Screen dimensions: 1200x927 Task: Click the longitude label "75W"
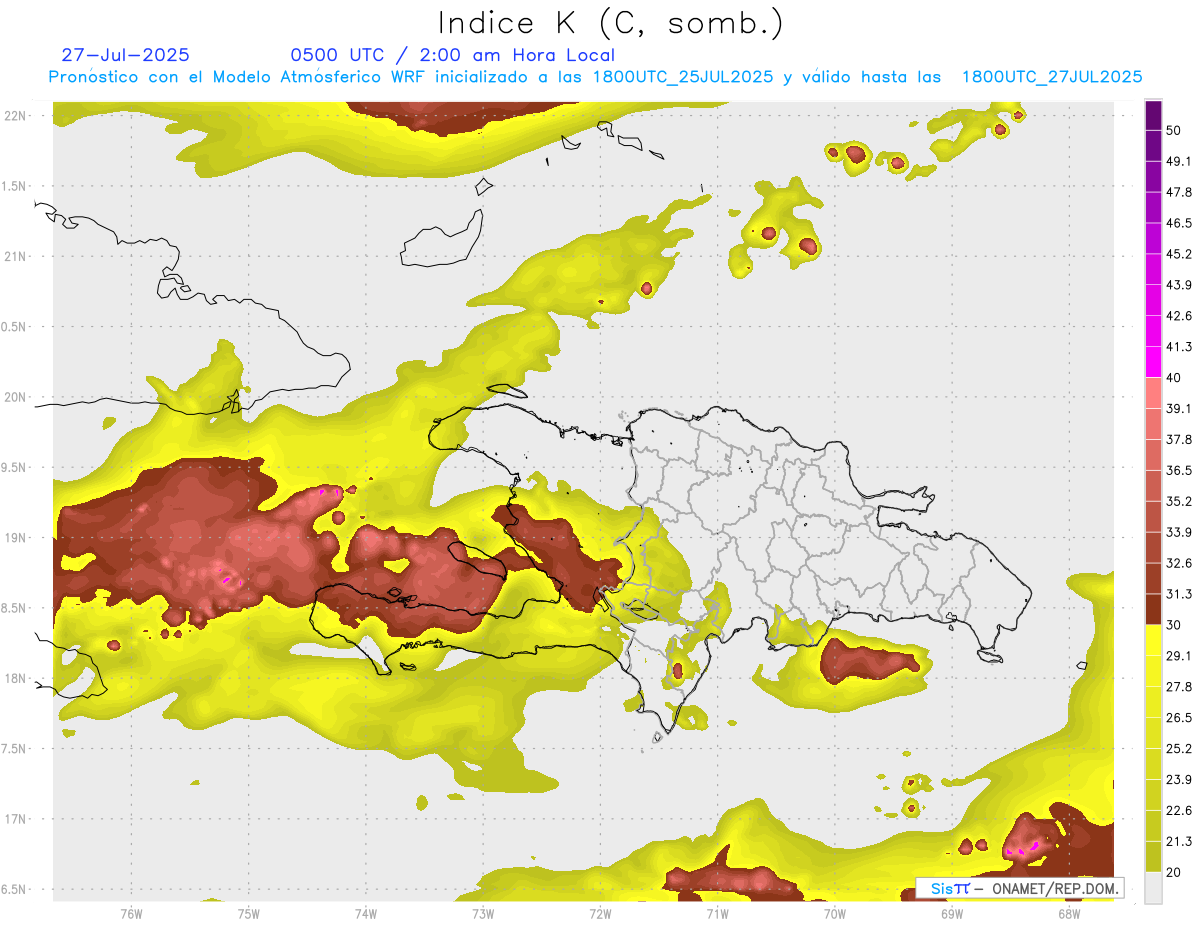tap(248, 914)
